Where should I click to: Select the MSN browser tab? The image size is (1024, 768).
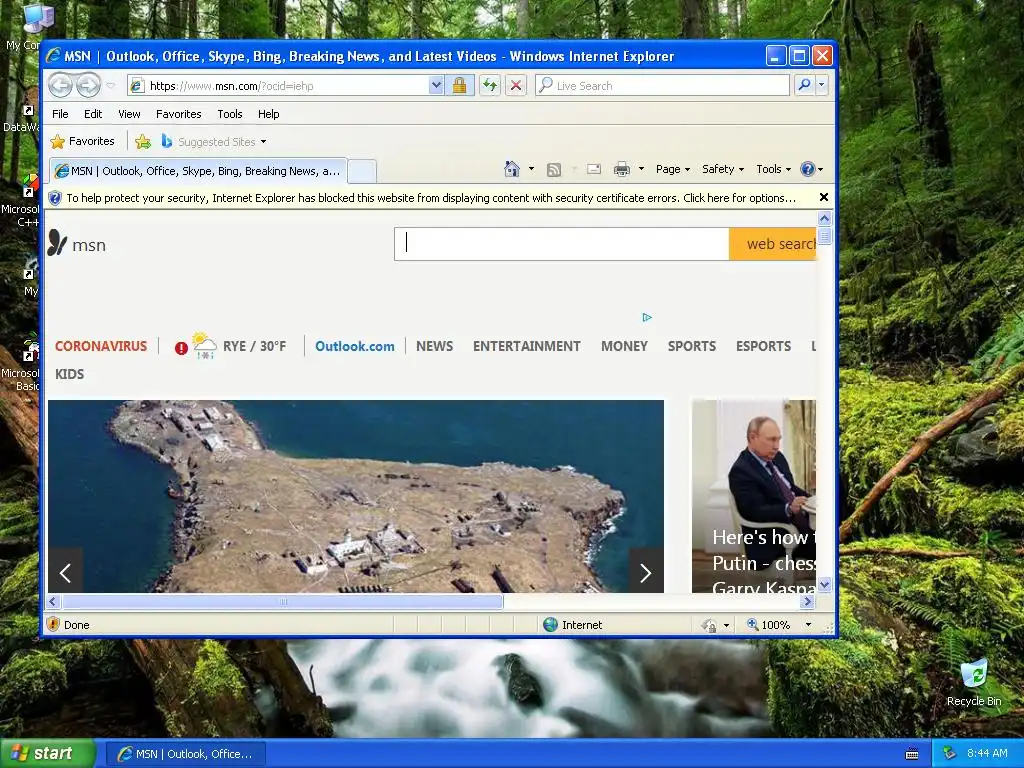199,171
